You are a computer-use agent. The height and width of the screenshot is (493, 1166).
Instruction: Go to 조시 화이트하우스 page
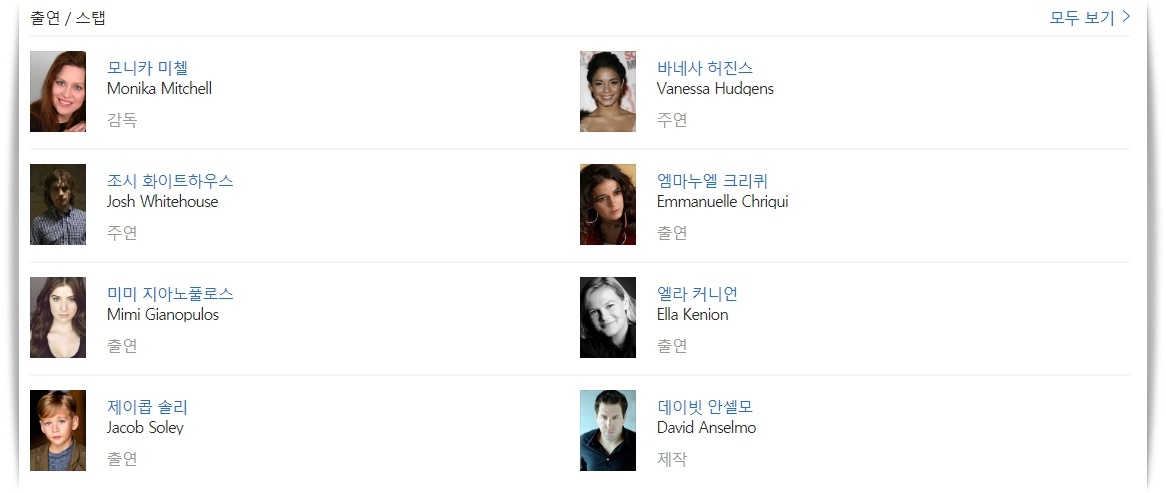[x=170, y=181]
